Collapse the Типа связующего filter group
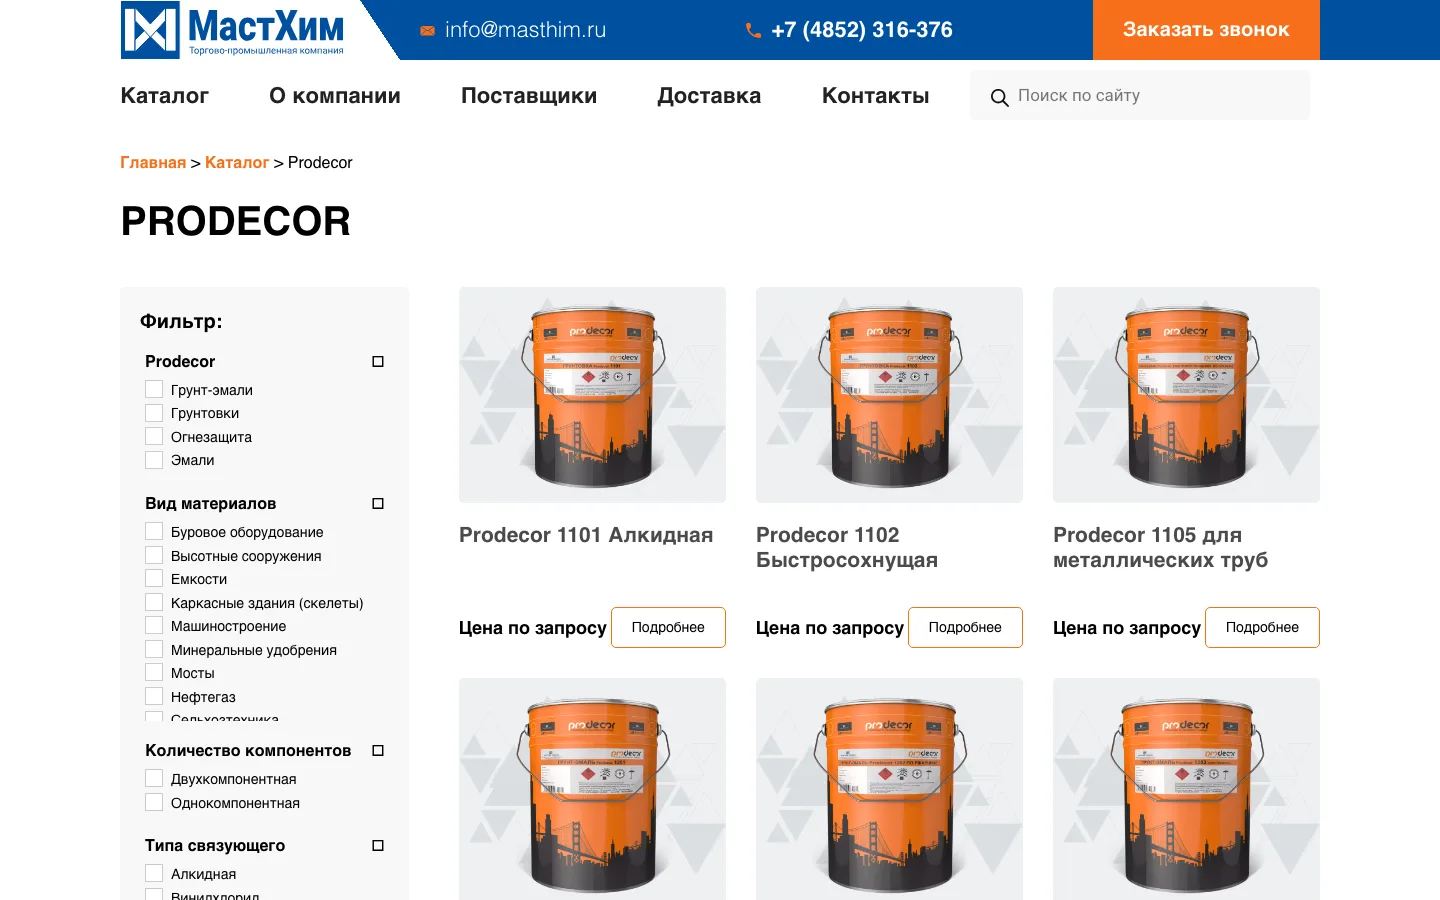This screenshot has width=1440, height=900. pyautogui.click(x=378, y=846)
